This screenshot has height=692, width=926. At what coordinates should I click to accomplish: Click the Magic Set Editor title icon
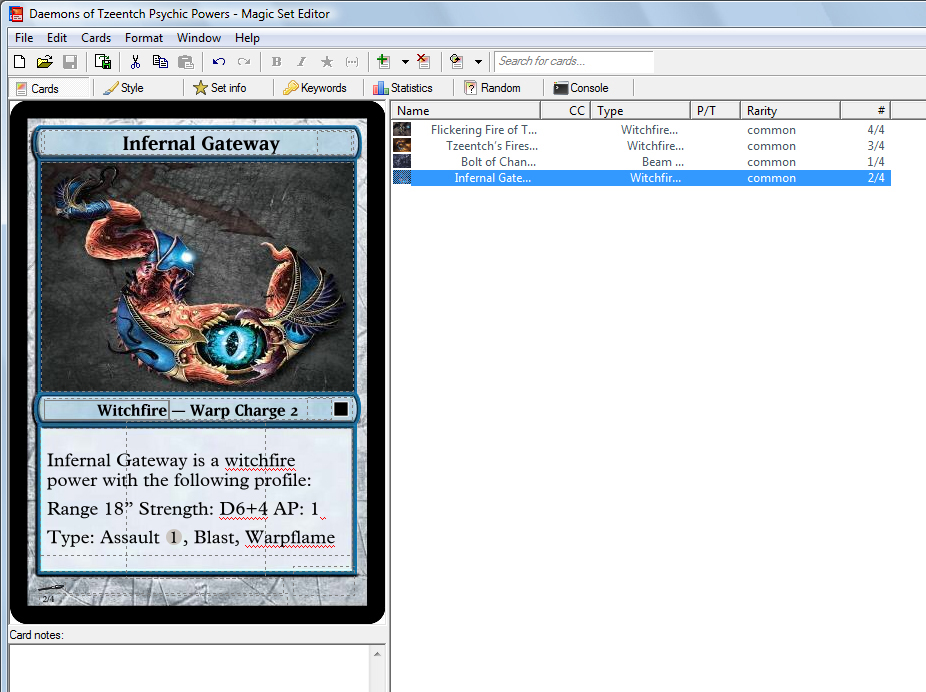(16, 14)
